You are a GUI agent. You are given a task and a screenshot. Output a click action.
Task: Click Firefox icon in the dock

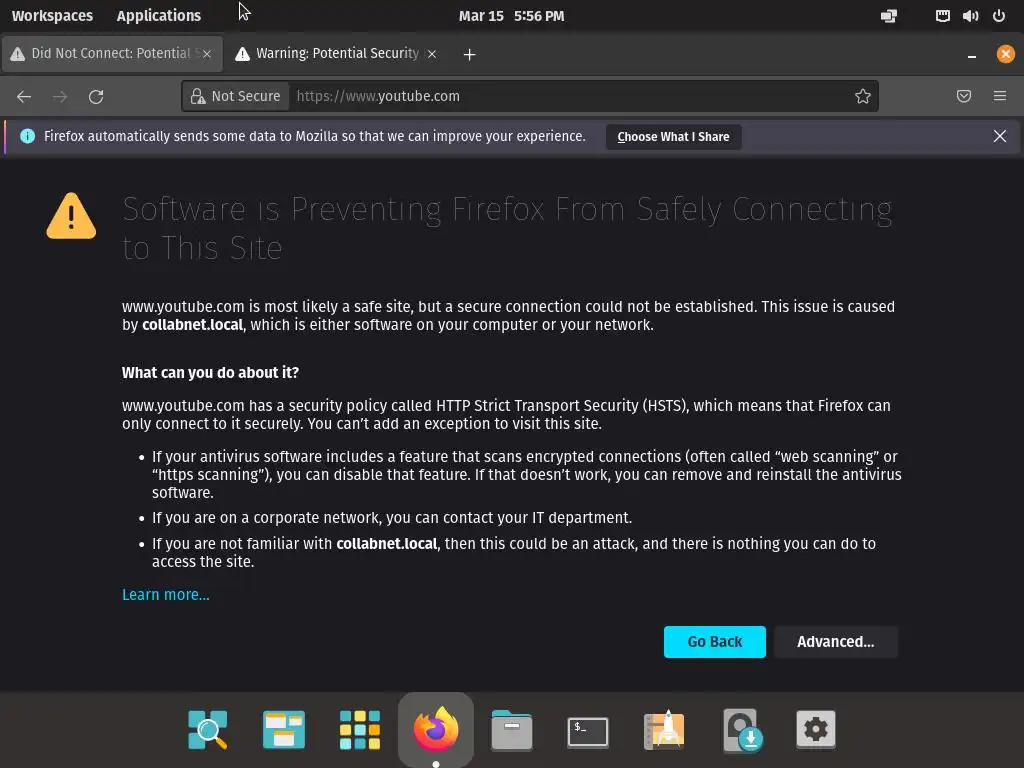click(436, 729)
